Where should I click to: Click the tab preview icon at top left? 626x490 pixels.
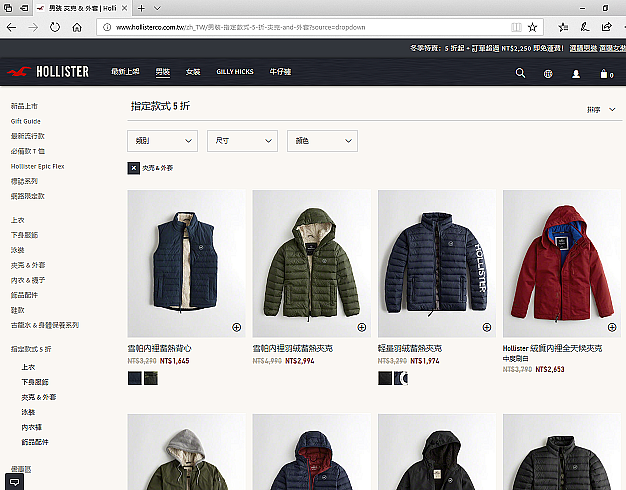coord(8,8)
